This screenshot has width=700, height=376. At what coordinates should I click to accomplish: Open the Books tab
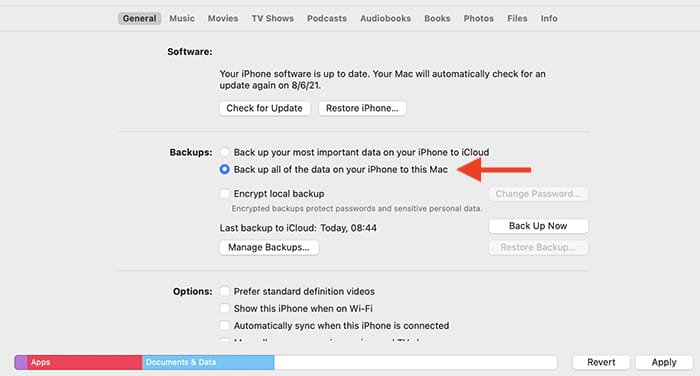click(437, 18)
